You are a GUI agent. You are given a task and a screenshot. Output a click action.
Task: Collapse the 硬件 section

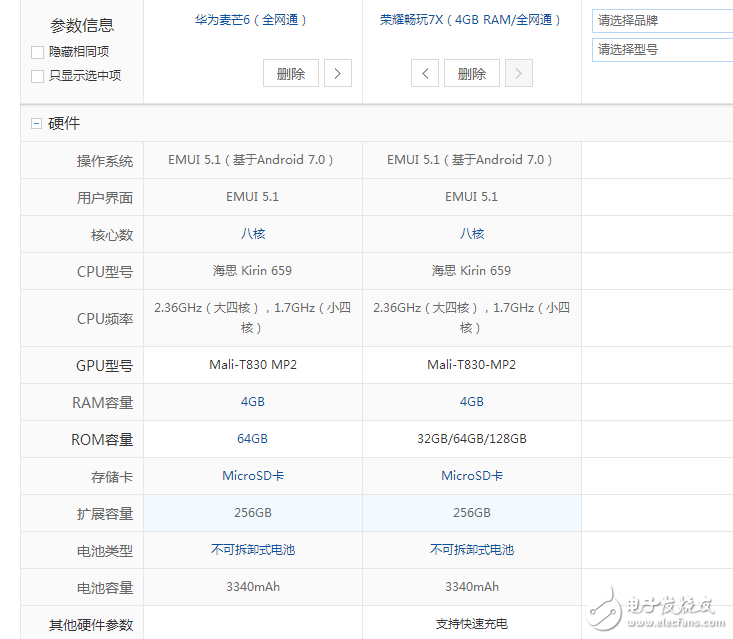pyautogui.click(x=37, y=124)
